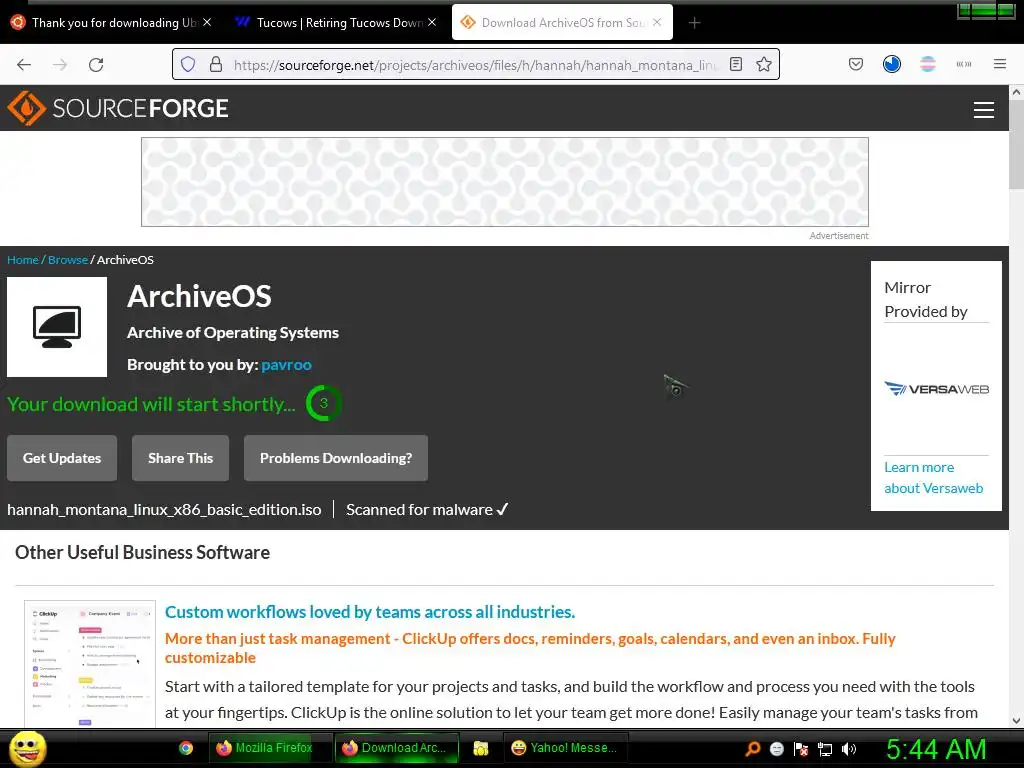The width and height of the screenshot is (1024, 768).
Task: Click the round gray tray icon
Action: (776, 748)
